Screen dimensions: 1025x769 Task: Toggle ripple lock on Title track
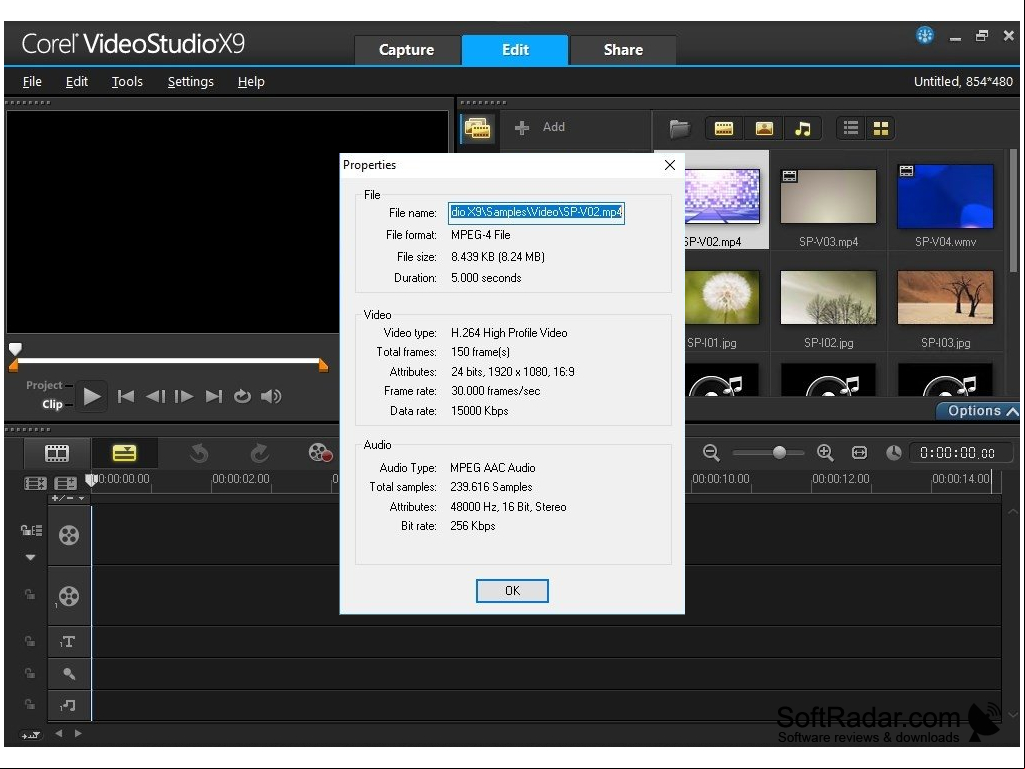[x=29, y=641]
